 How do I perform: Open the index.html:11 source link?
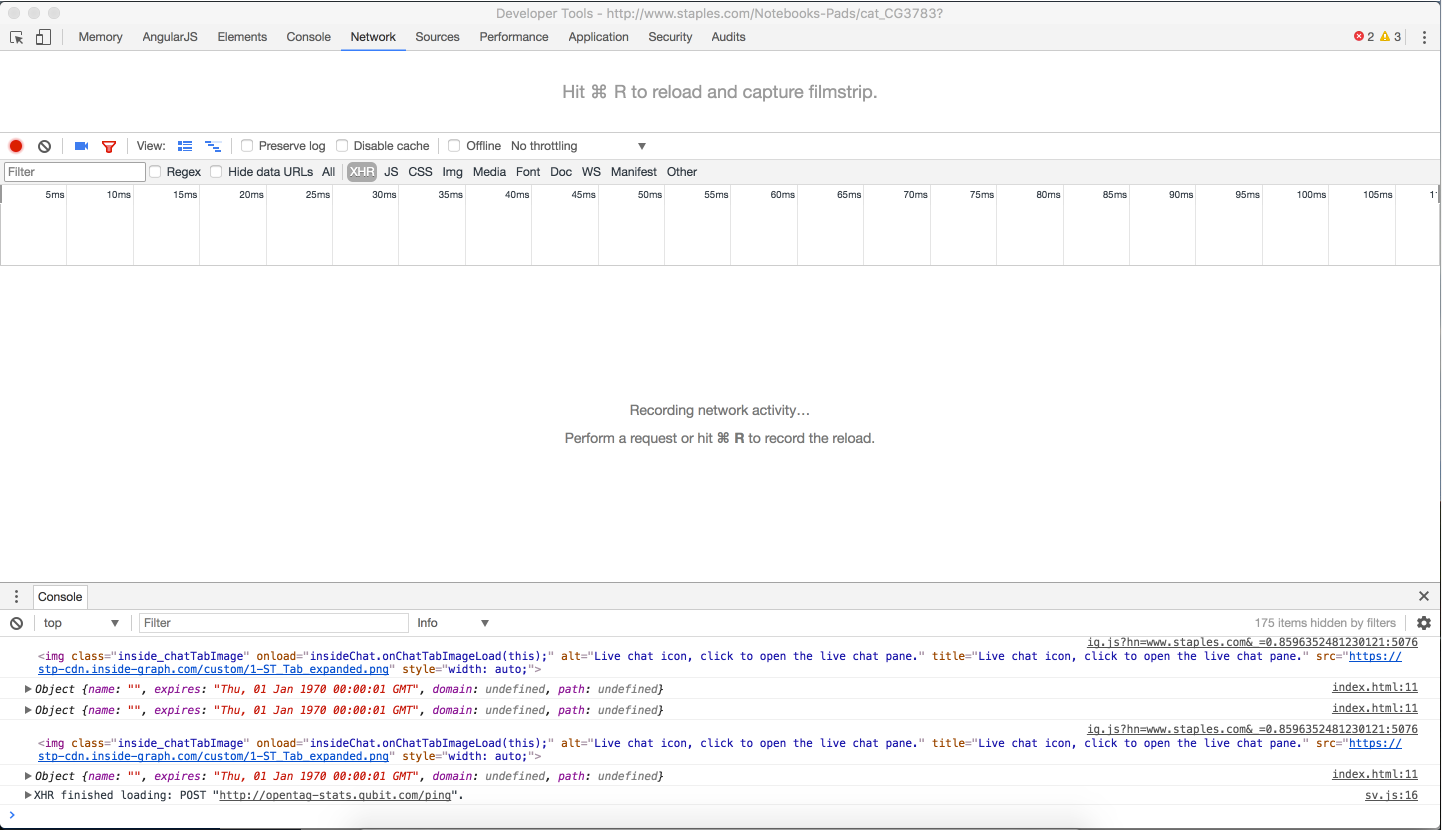click(1374, 687)
